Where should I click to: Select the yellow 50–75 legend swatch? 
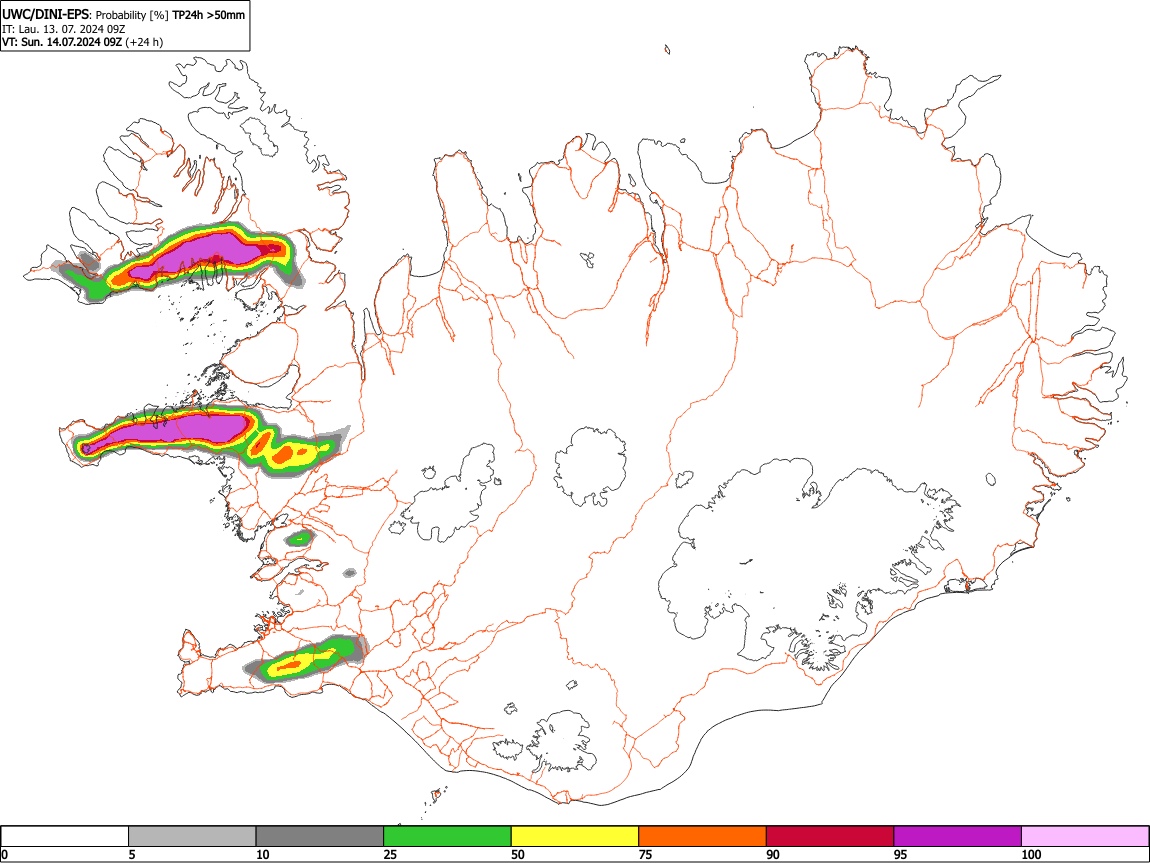(575, 837)
